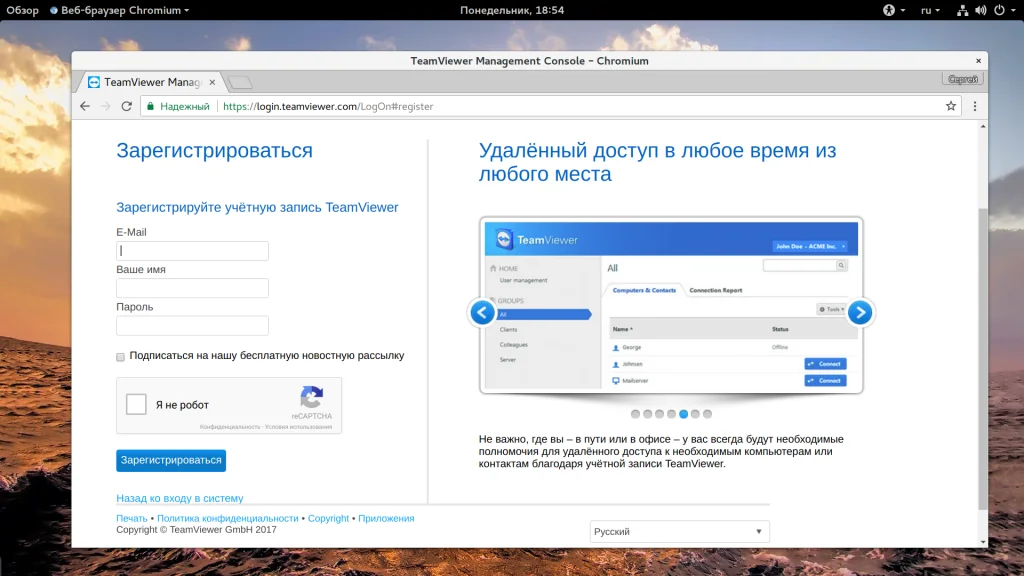1024x576 pixels.
Task: Check the "Я не робот" reCAPTCHA box
Action: (x=137, y=405)
